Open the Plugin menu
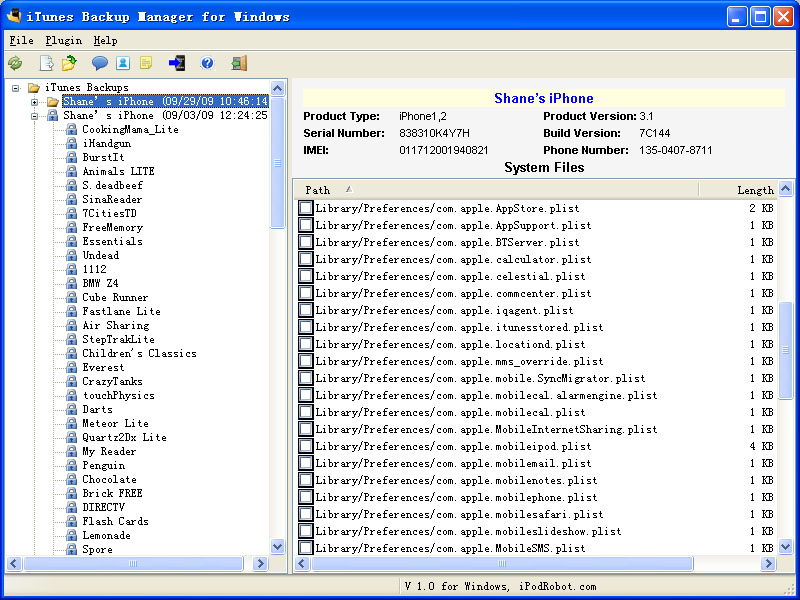Image resolution: width=800 pixels, height=600 pixels. [x=64, y=40]
